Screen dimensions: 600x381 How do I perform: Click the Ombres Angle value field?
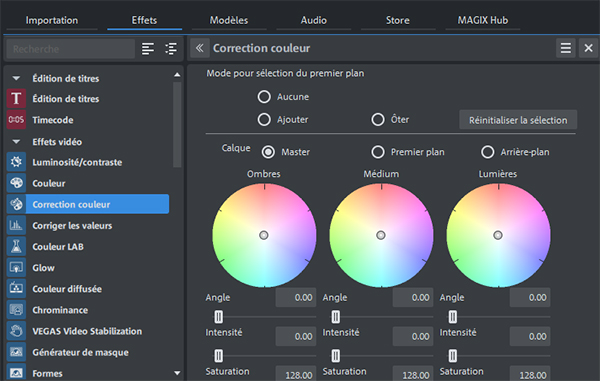[x=296, y=297]
